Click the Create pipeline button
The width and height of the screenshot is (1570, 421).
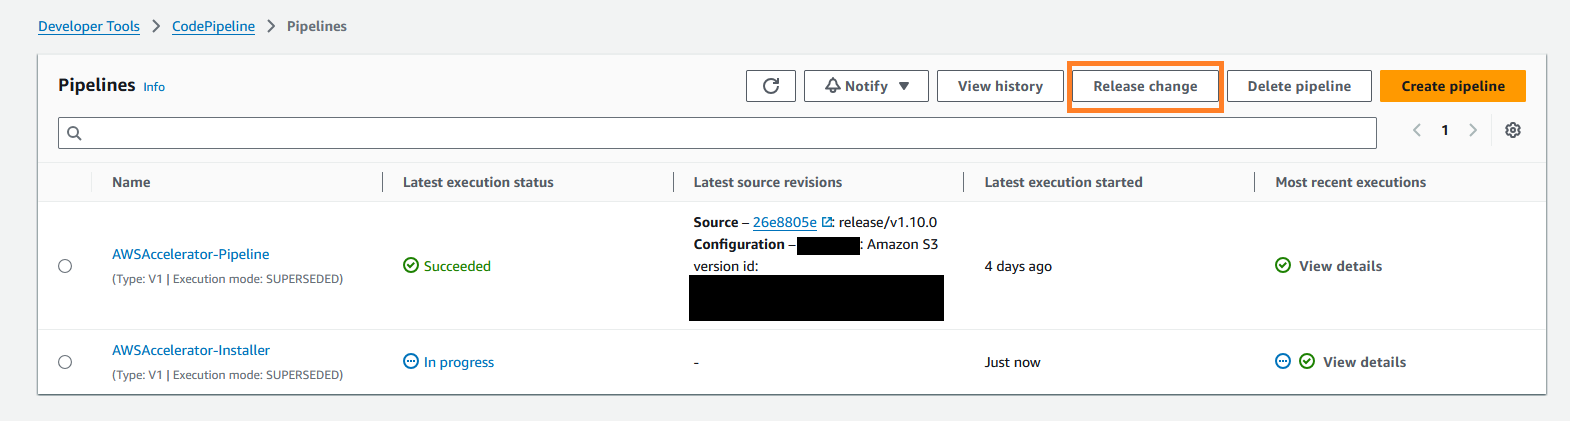1453,86
